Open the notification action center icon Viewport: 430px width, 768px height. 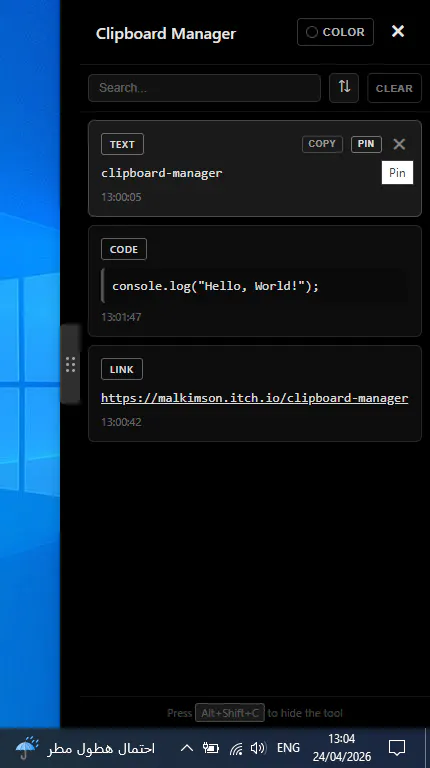pyautogui.click(x=397, y=748)
